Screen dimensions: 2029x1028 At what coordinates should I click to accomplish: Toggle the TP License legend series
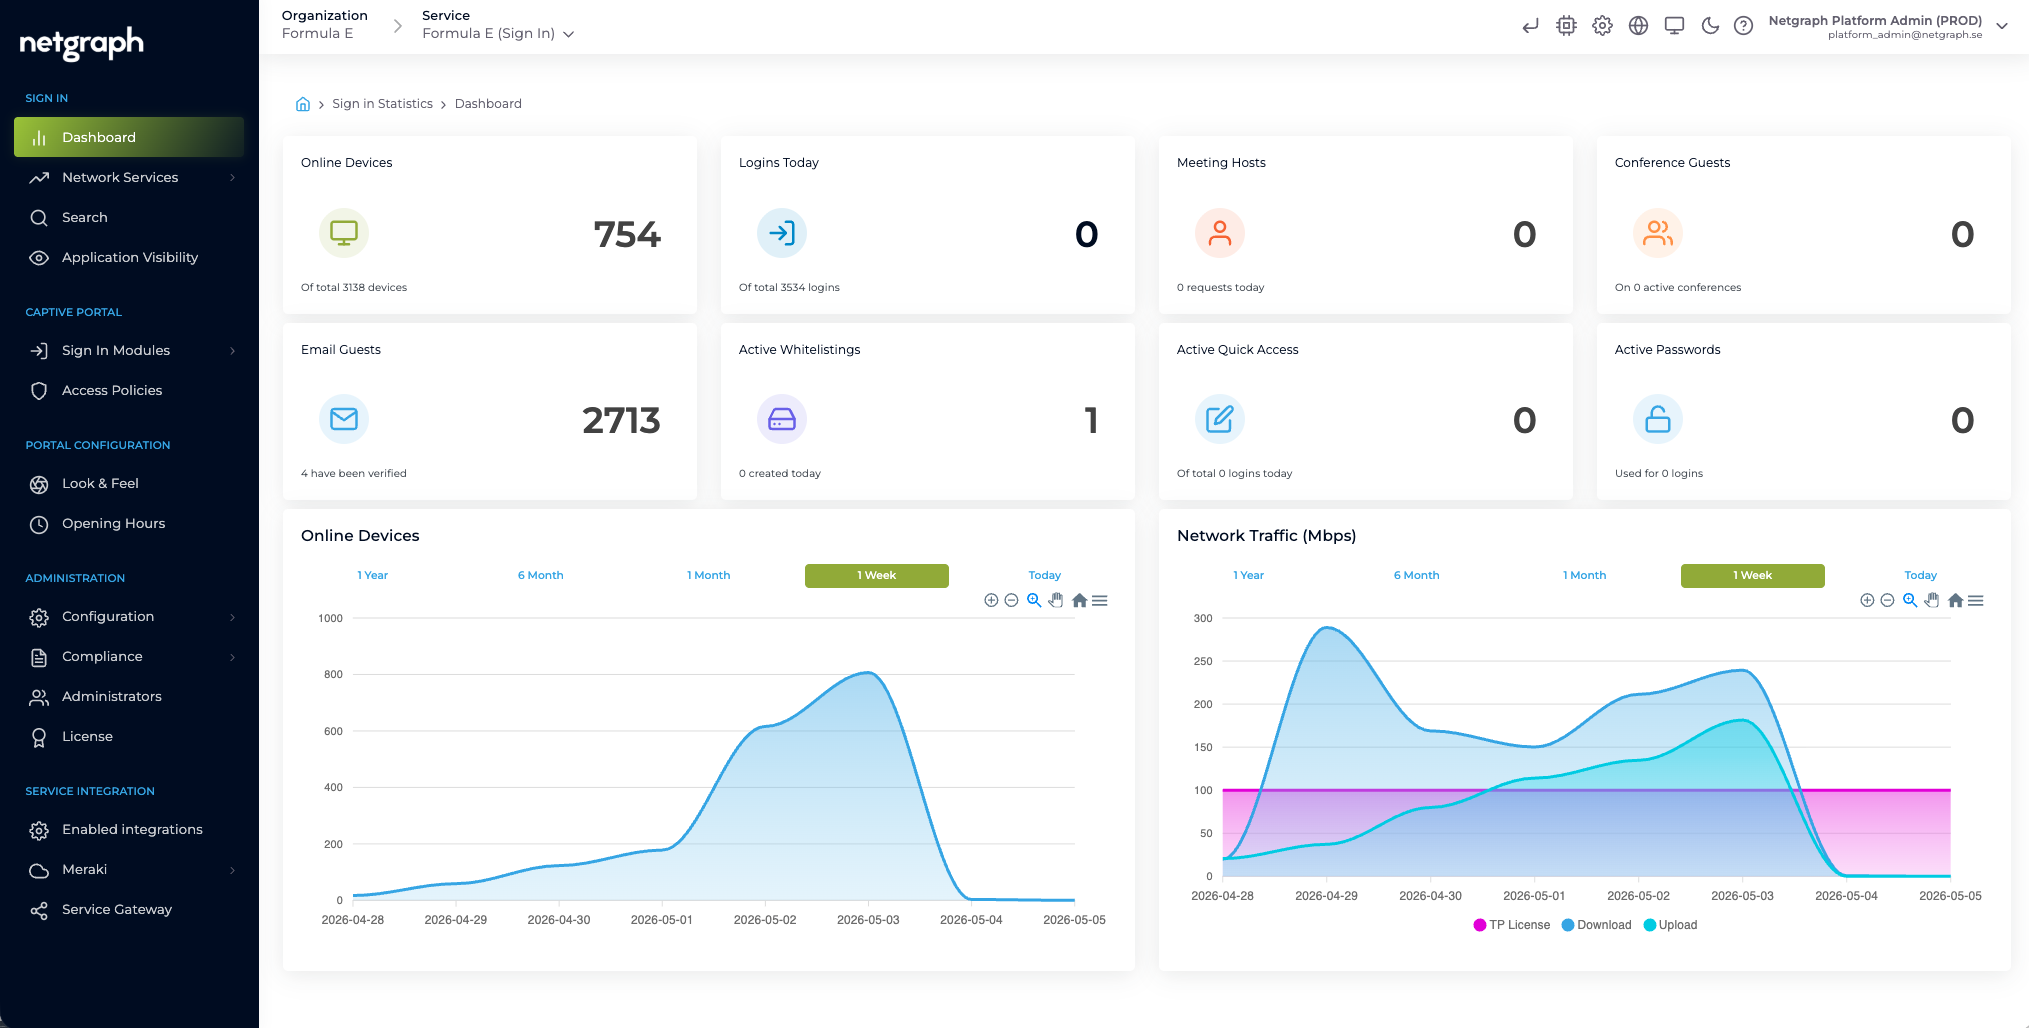[x=1511, y=925]
